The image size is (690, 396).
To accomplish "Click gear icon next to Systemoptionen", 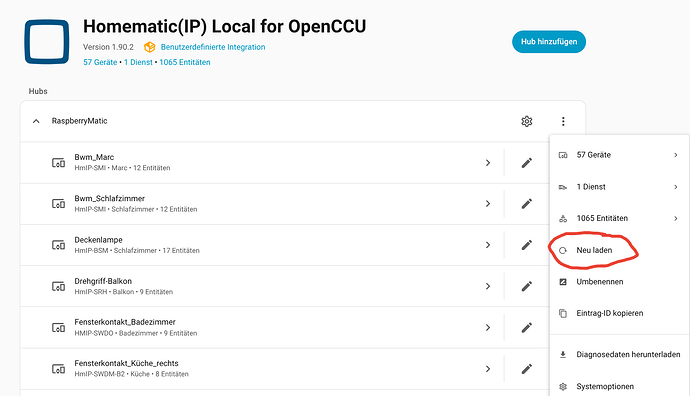I will click(x=563, y=386).
